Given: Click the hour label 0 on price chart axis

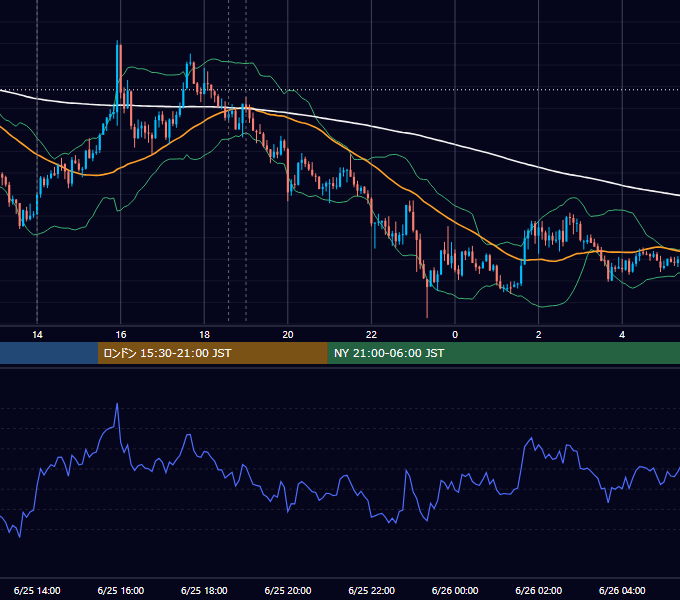Looking at the screenshot, I should pyautogui.click(x=455, y=335).
